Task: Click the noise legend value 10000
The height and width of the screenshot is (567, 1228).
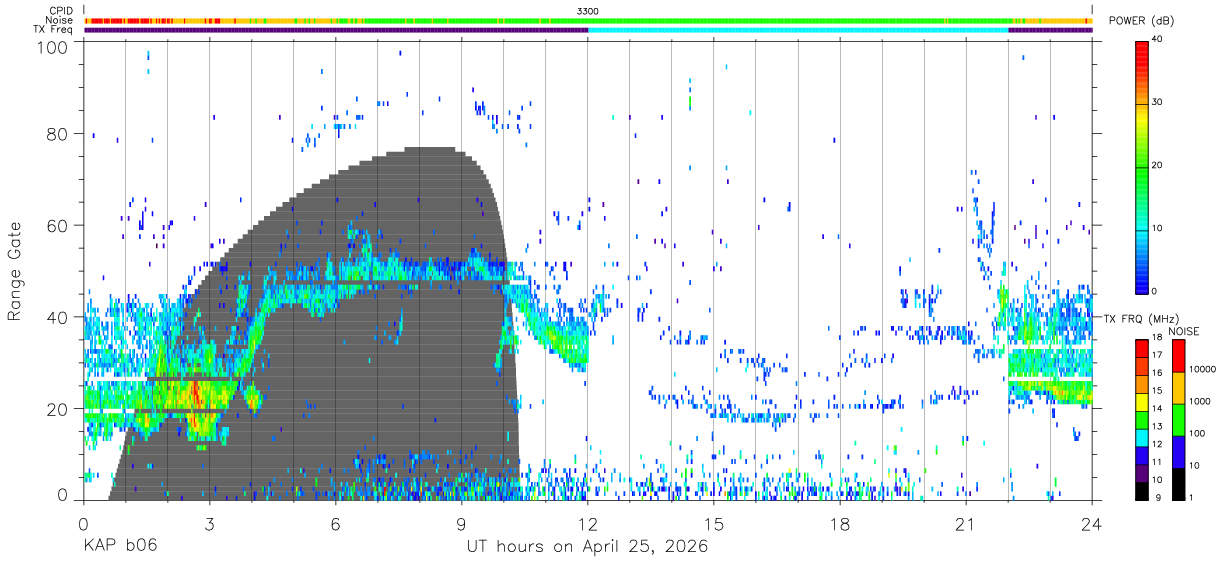Action: coord(1204,369)
